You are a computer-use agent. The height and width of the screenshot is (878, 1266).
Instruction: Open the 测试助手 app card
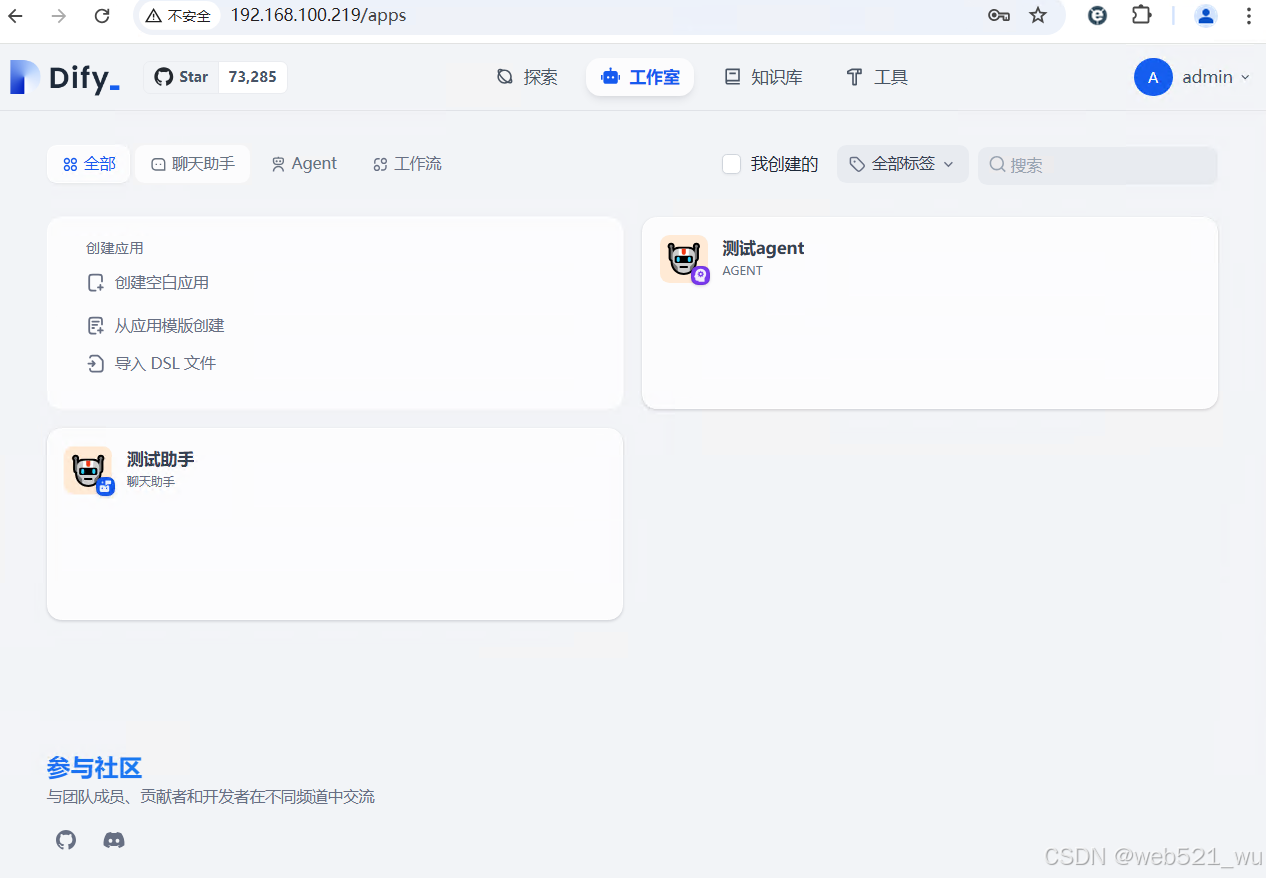pyautogui.click(x=335, y=524)
